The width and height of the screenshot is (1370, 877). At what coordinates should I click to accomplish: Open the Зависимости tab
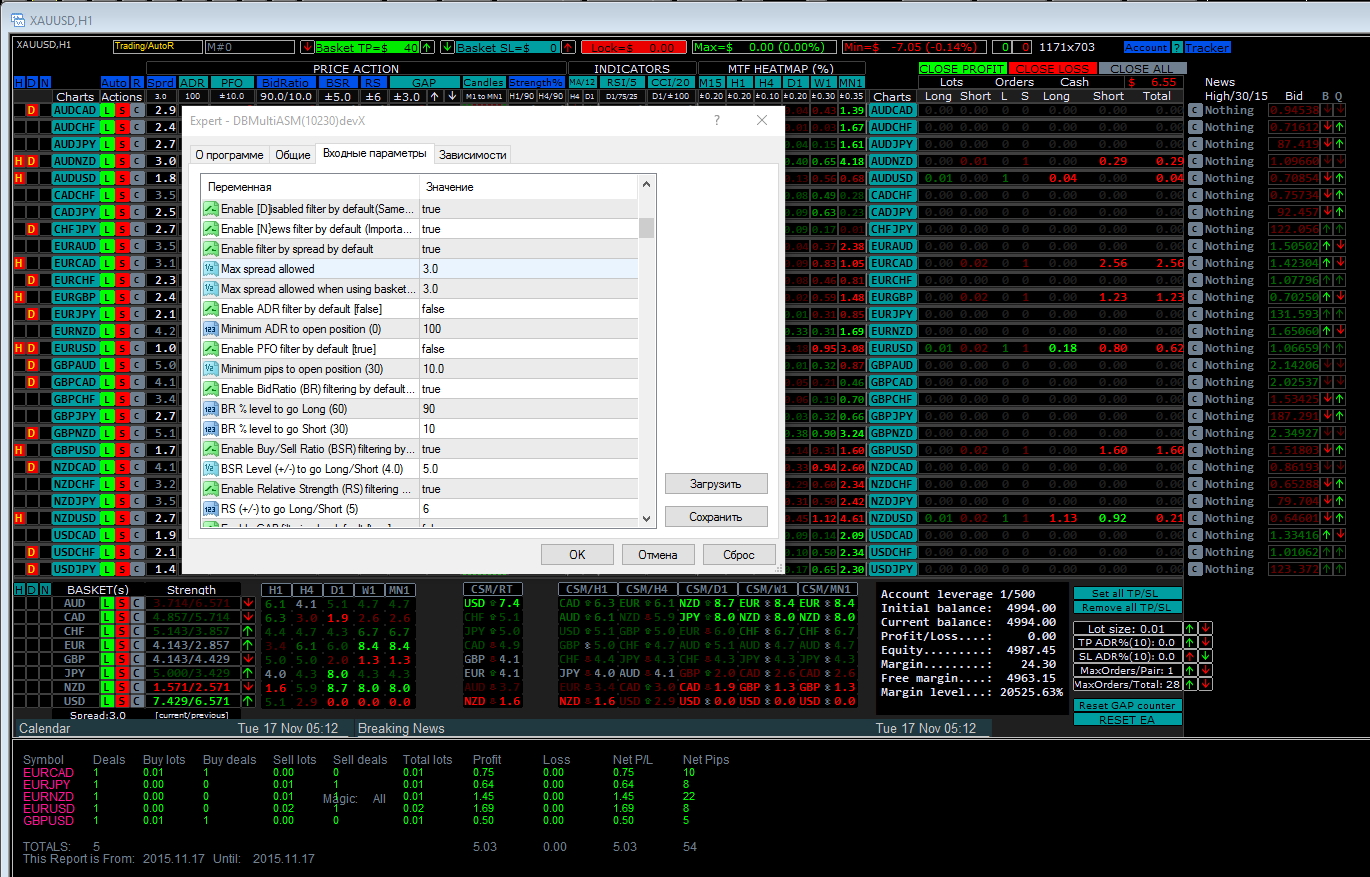coord(474,154)
